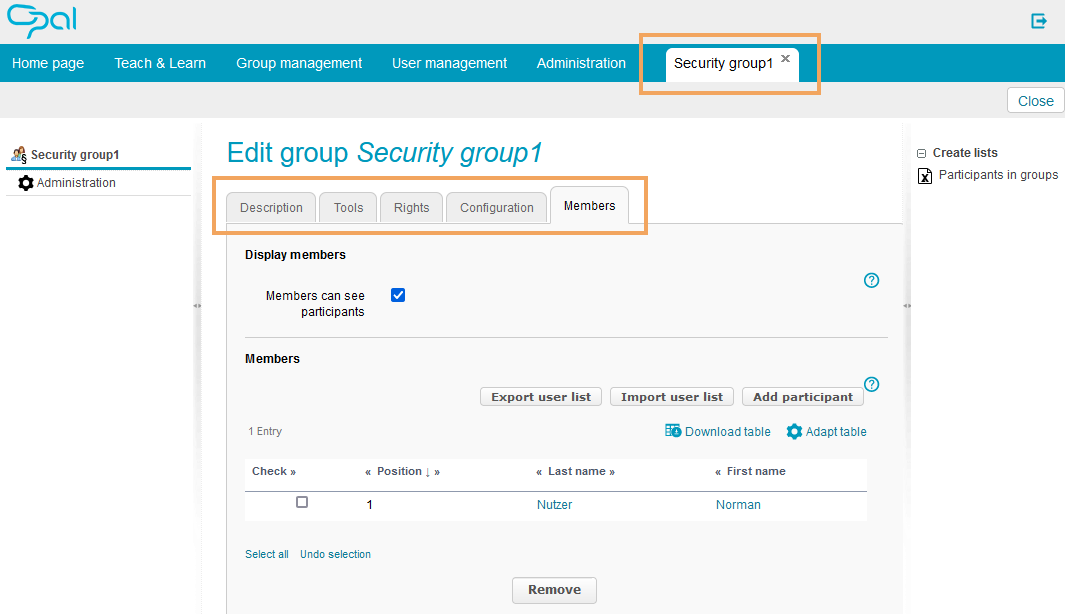Screen dimensions: 1065x614
Task: Collapse the Create lists section
Action: point(921,153)
